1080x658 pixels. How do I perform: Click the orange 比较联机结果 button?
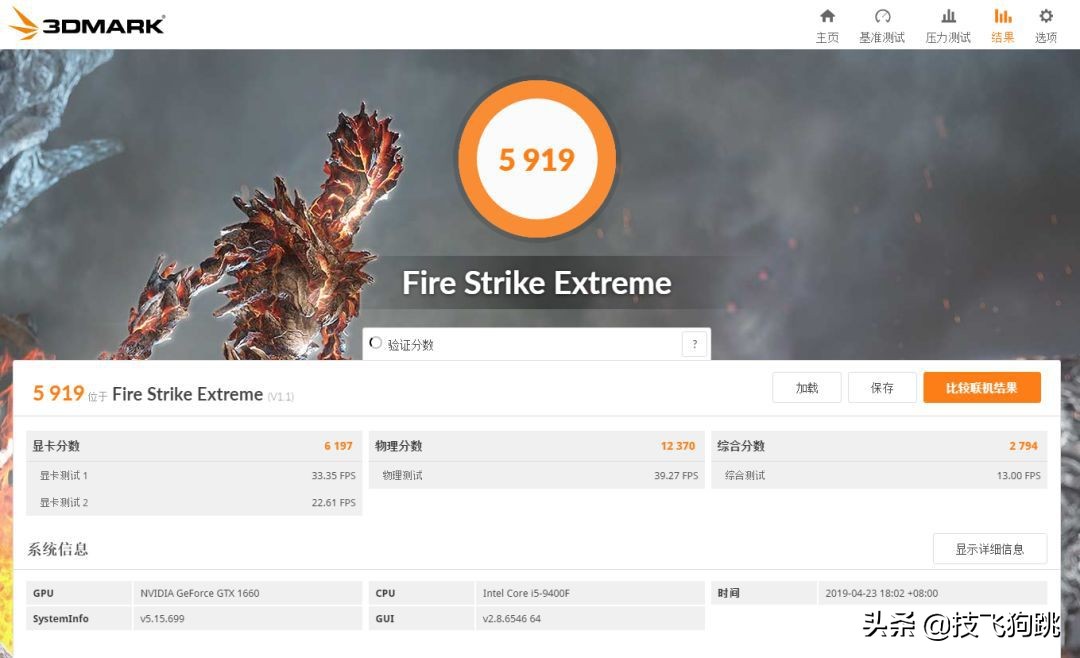tap(982, 387)
